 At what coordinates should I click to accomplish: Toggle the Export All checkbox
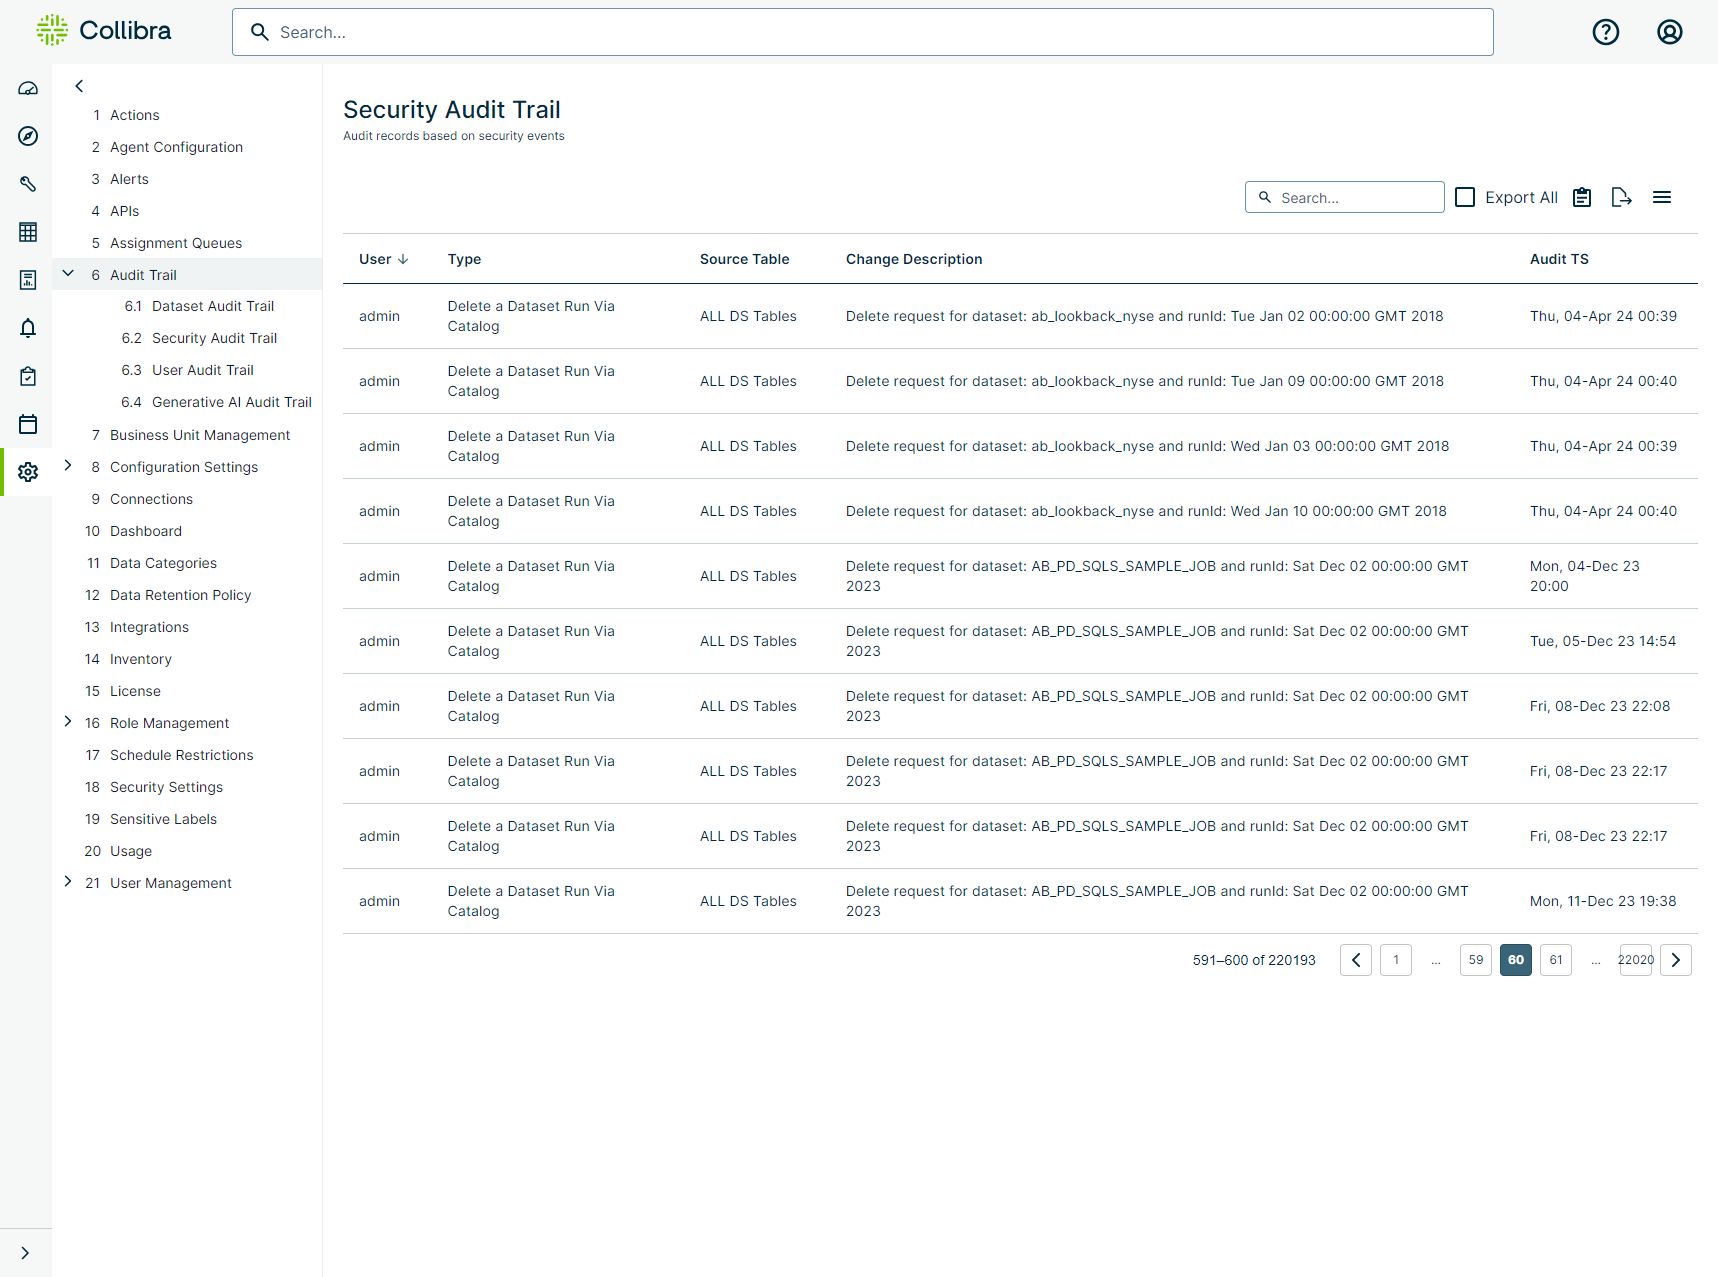coord(1465,197)
